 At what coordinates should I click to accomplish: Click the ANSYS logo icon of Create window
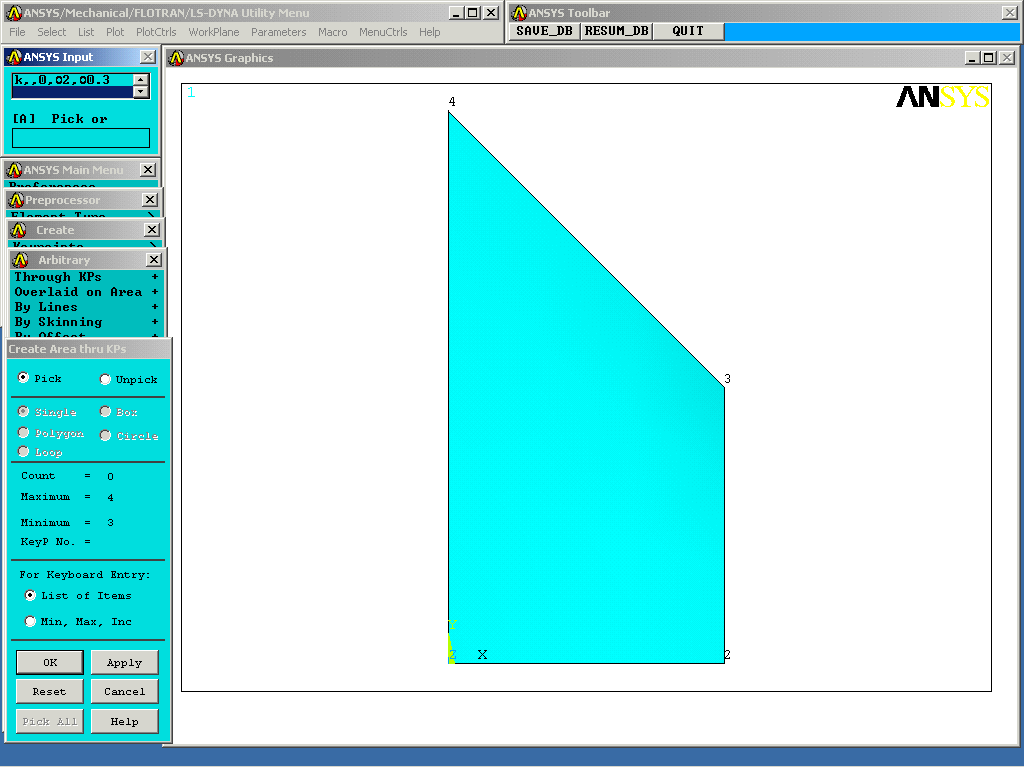tap(19, 230)
